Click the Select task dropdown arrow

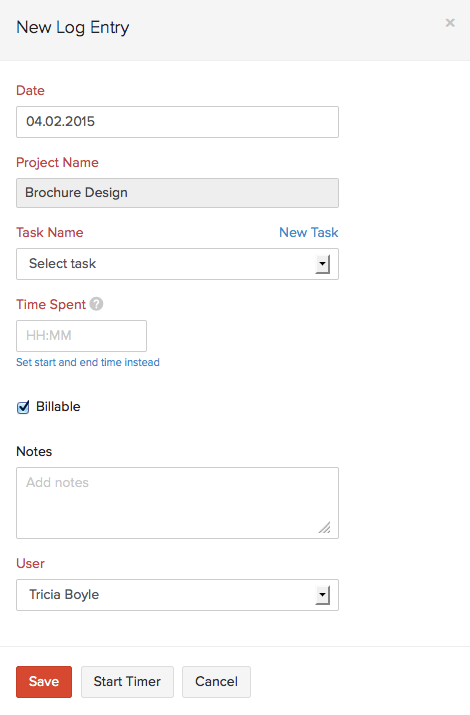[x=322, y=264]
